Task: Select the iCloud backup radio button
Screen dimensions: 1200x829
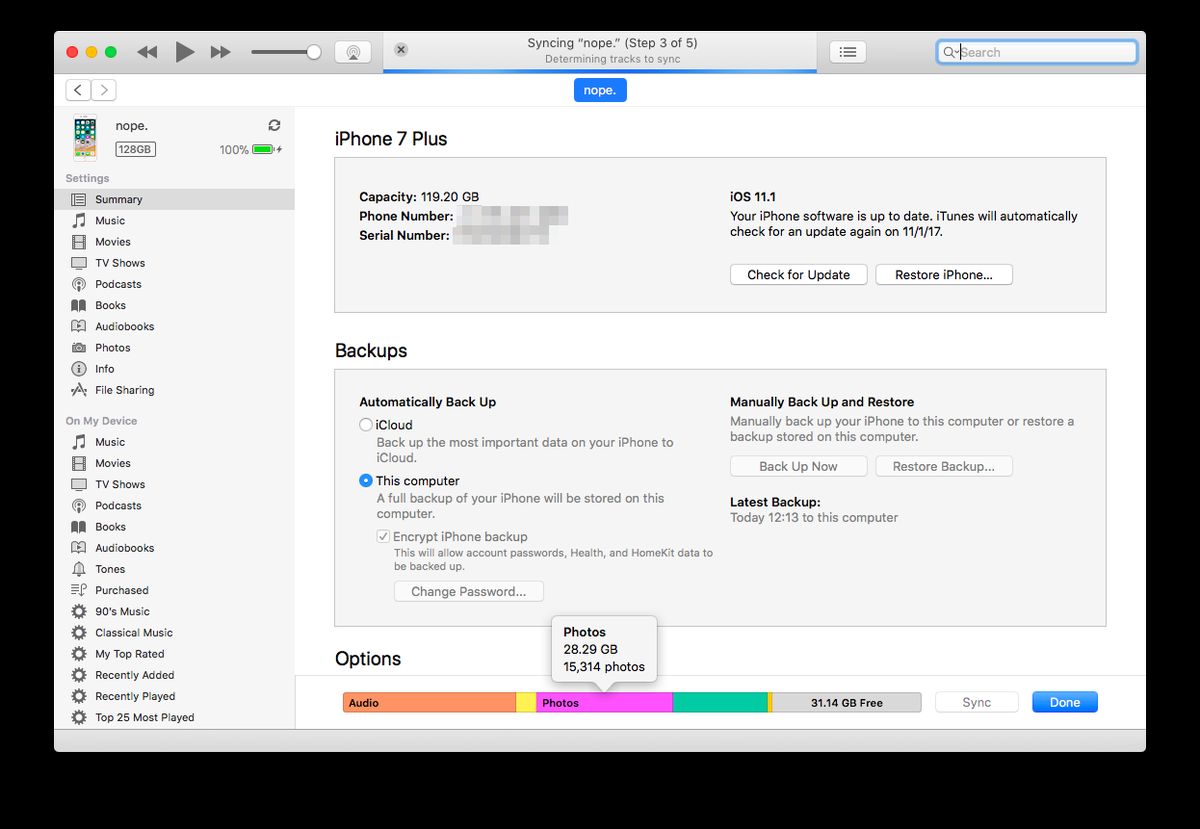Action: tap(366, 425)
